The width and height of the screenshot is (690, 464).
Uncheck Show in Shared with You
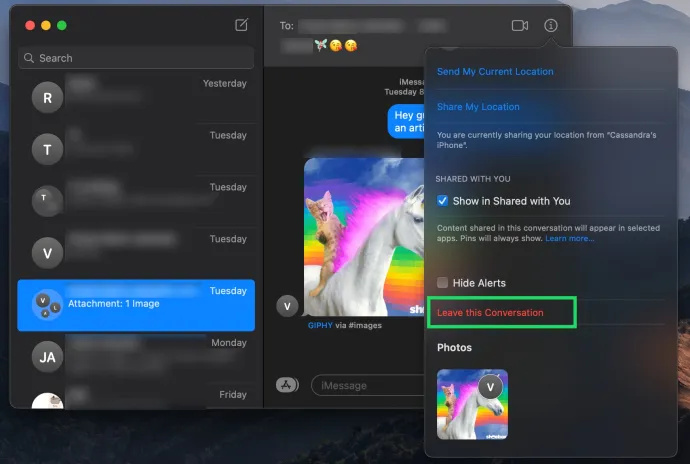[442, 201]
